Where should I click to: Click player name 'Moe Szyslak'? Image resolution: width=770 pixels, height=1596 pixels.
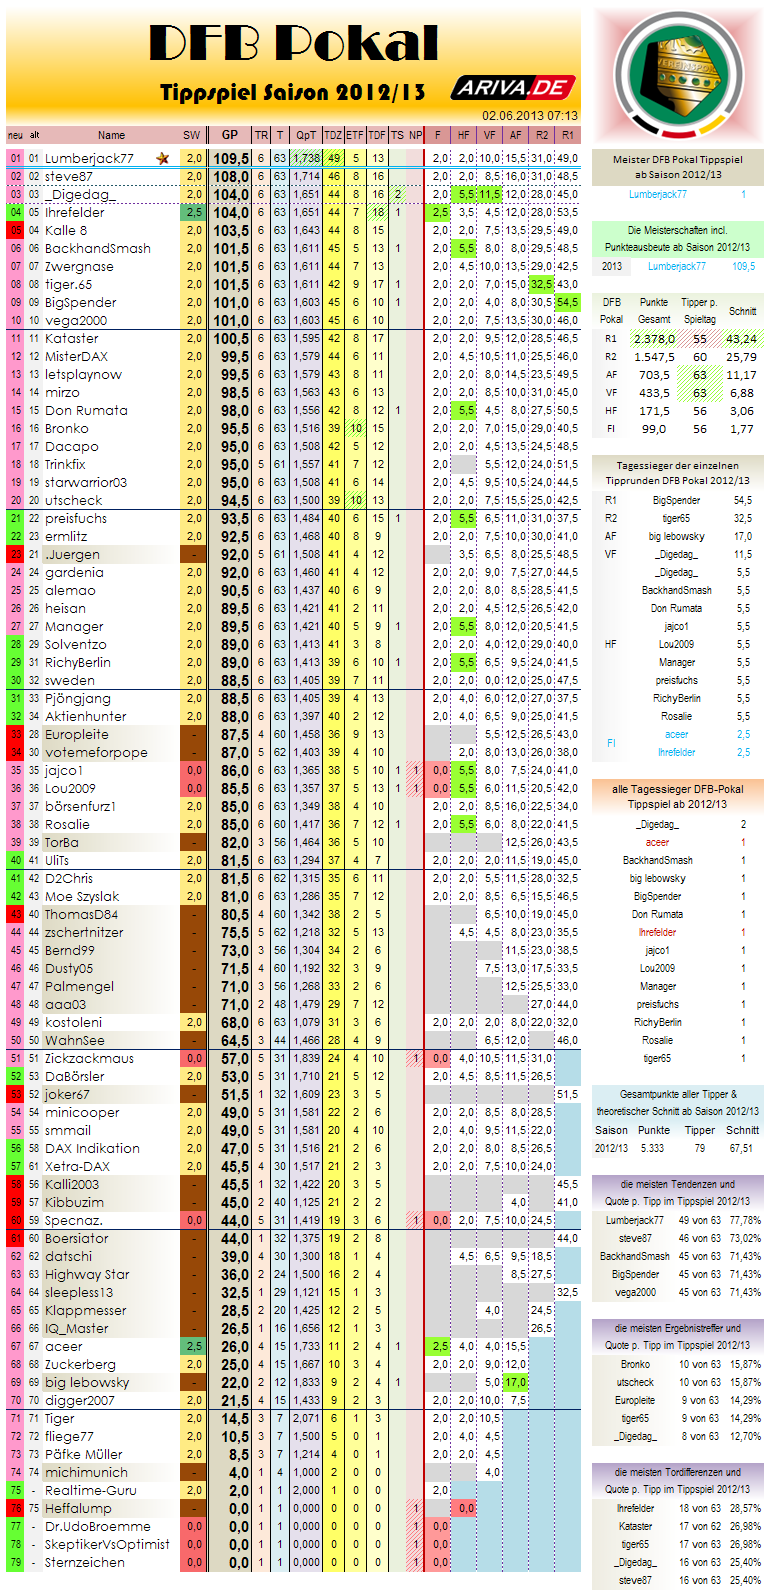82,896
